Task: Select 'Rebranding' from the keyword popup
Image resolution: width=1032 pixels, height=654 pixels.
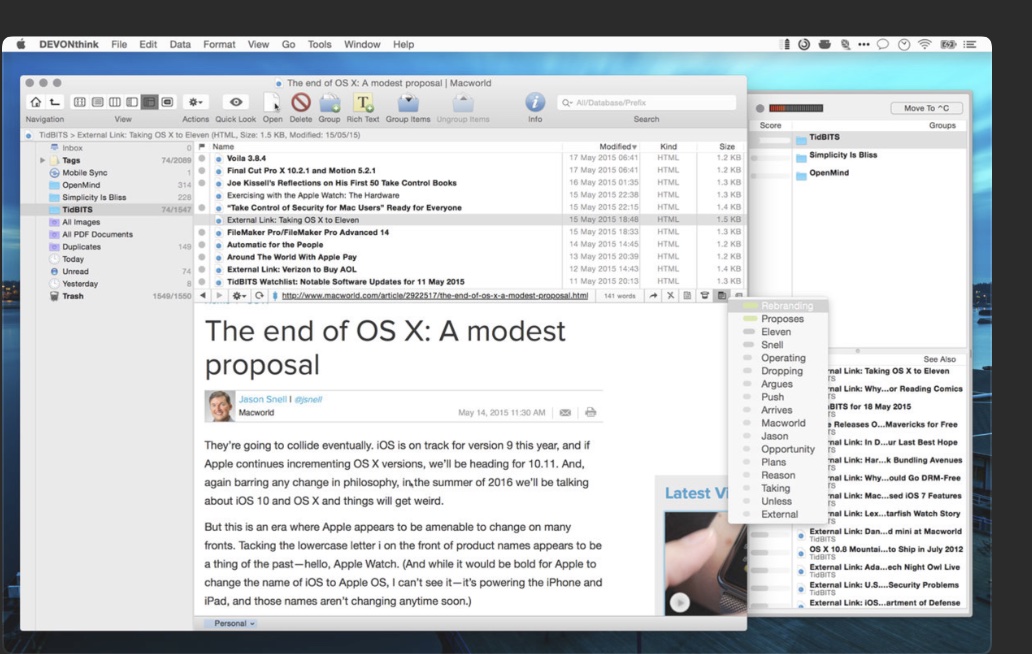Action: pos(787,306)
